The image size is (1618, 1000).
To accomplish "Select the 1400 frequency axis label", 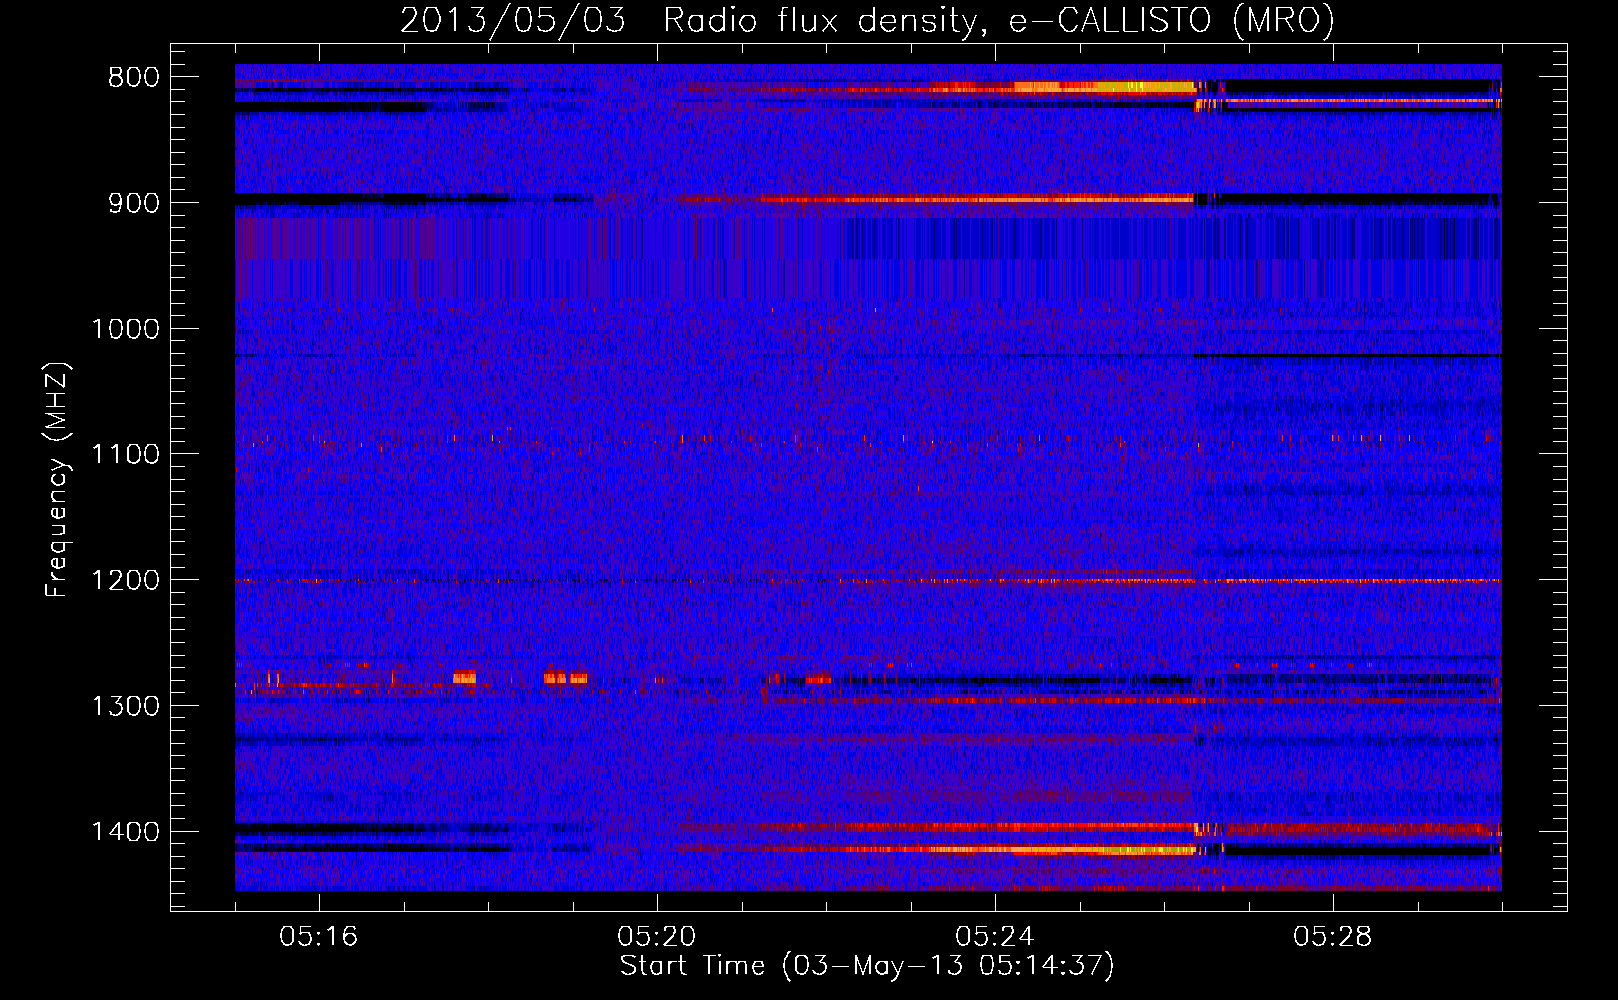I will click(x=125, y=832).
